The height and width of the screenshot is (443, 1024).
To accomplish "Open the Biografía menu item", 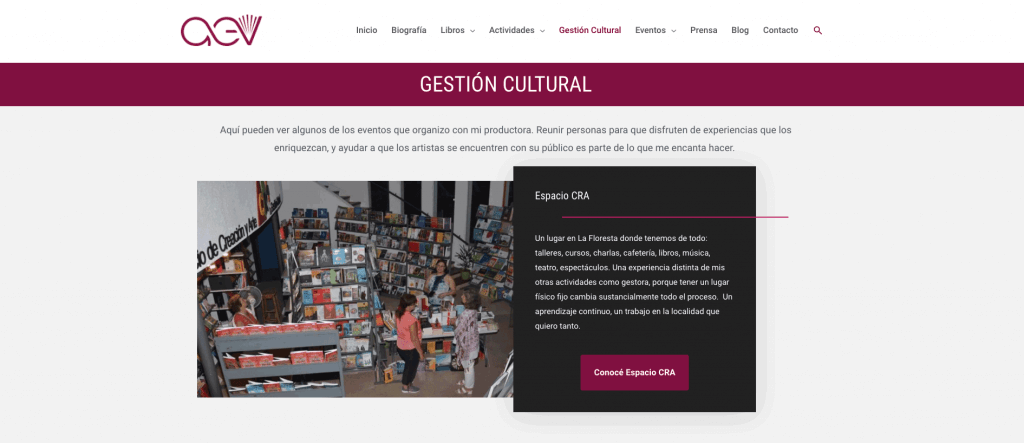I will click(409, 30).
